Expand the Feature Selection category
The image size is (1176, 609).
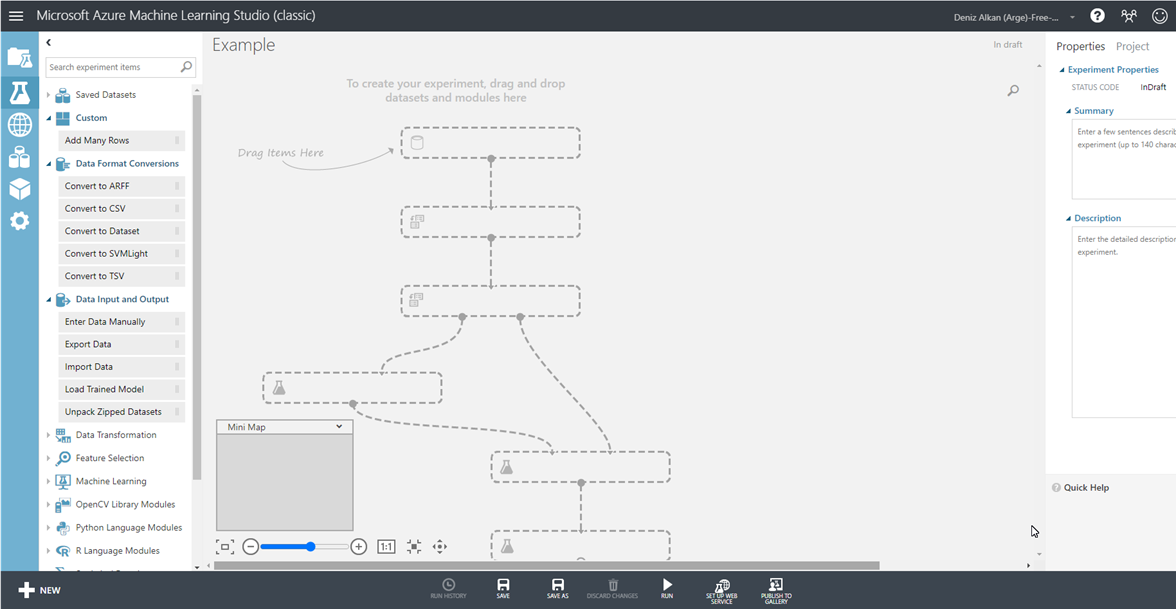click(x=49, y=458)
